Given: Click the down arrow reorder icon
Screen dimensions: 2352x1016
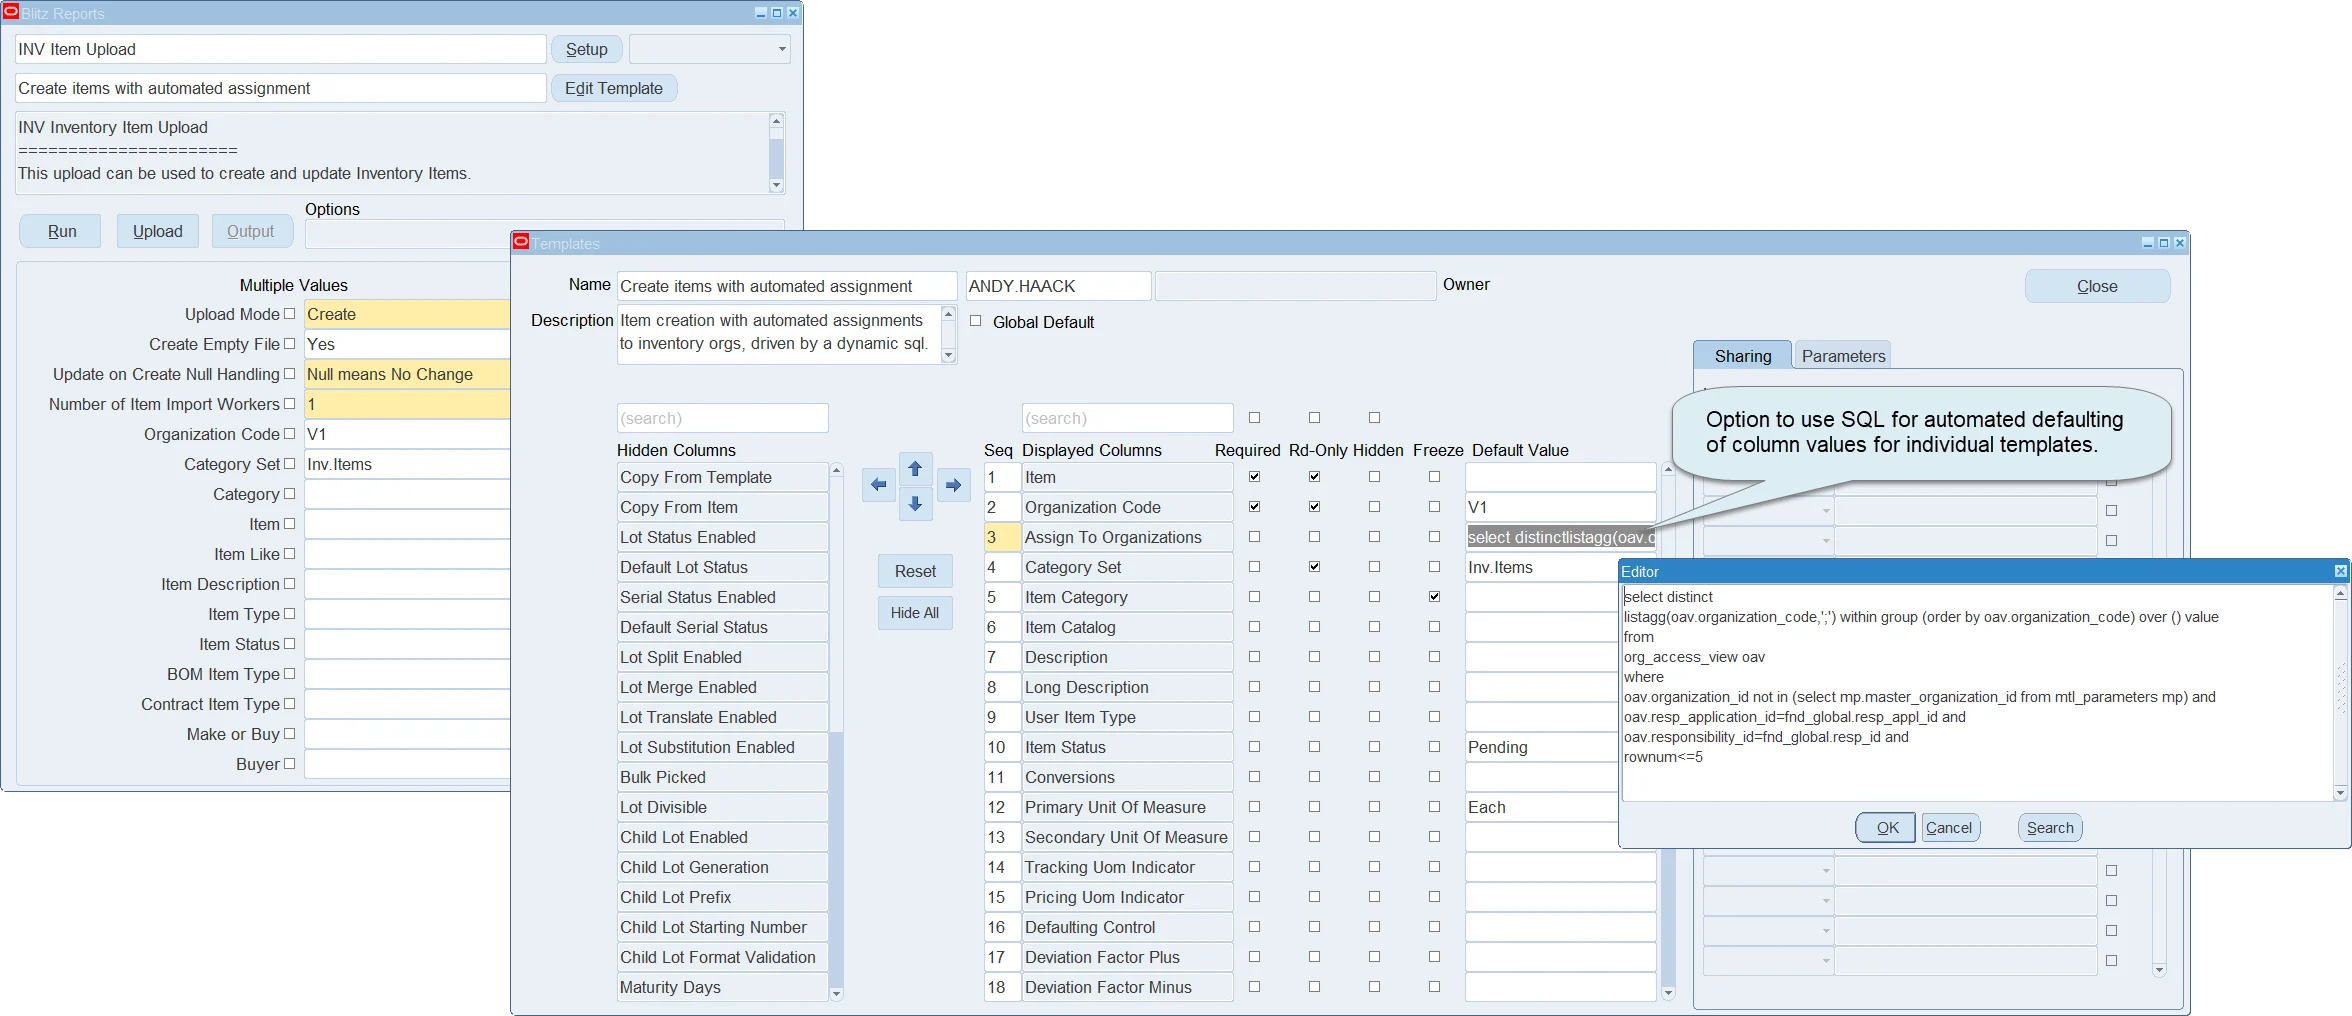Looking at the screenshot, I should click(x=915, y=504).
